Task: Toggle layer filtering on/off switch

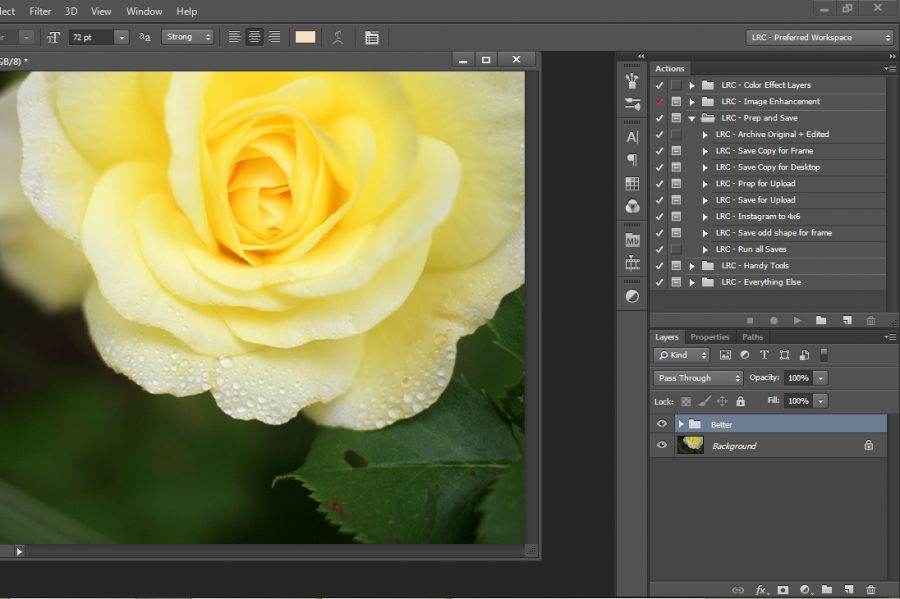Action: click(x=824, y=355)
